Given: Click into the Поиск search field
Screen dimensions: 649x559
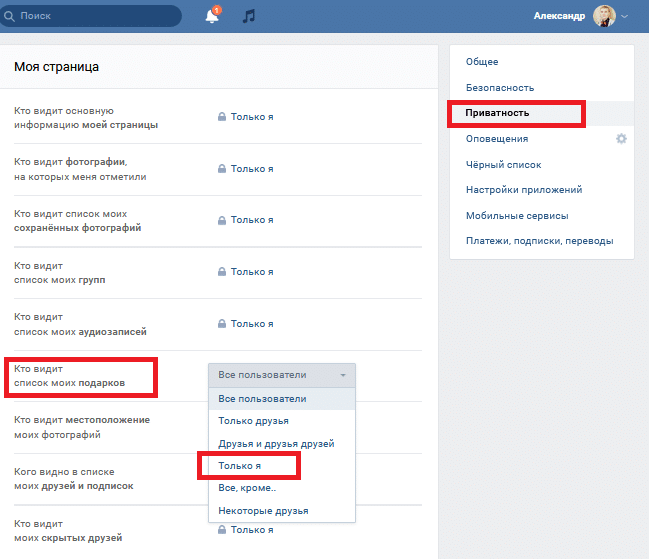Looking at the screenshot, I should click(x=95, y=16).
